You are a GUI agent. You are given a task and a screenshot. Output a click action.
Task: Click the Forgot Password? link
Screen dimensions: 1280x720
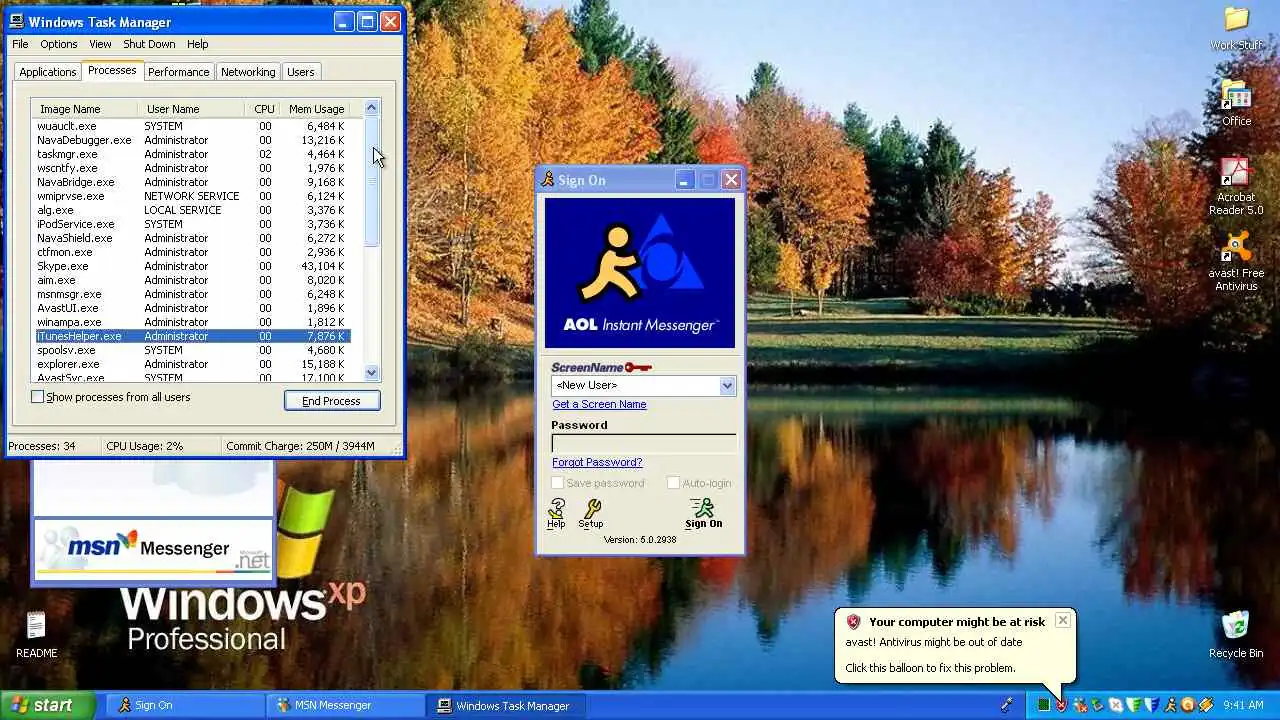[x=597, y=462]
